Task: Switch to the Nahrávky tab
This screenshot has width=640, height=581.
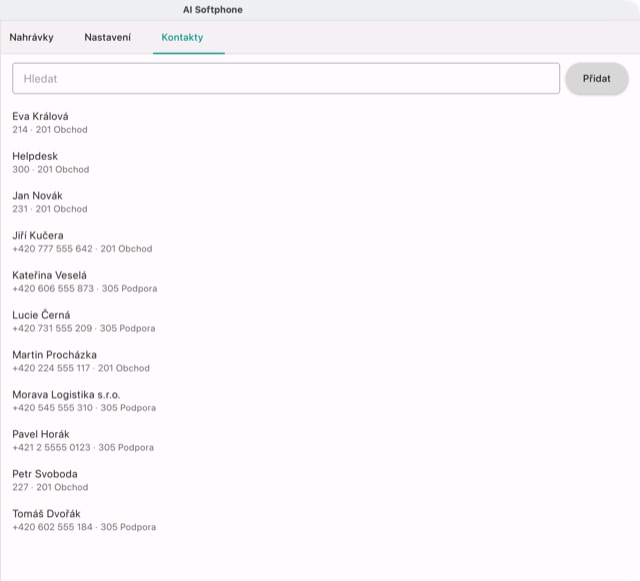Action: pos(31,38)
